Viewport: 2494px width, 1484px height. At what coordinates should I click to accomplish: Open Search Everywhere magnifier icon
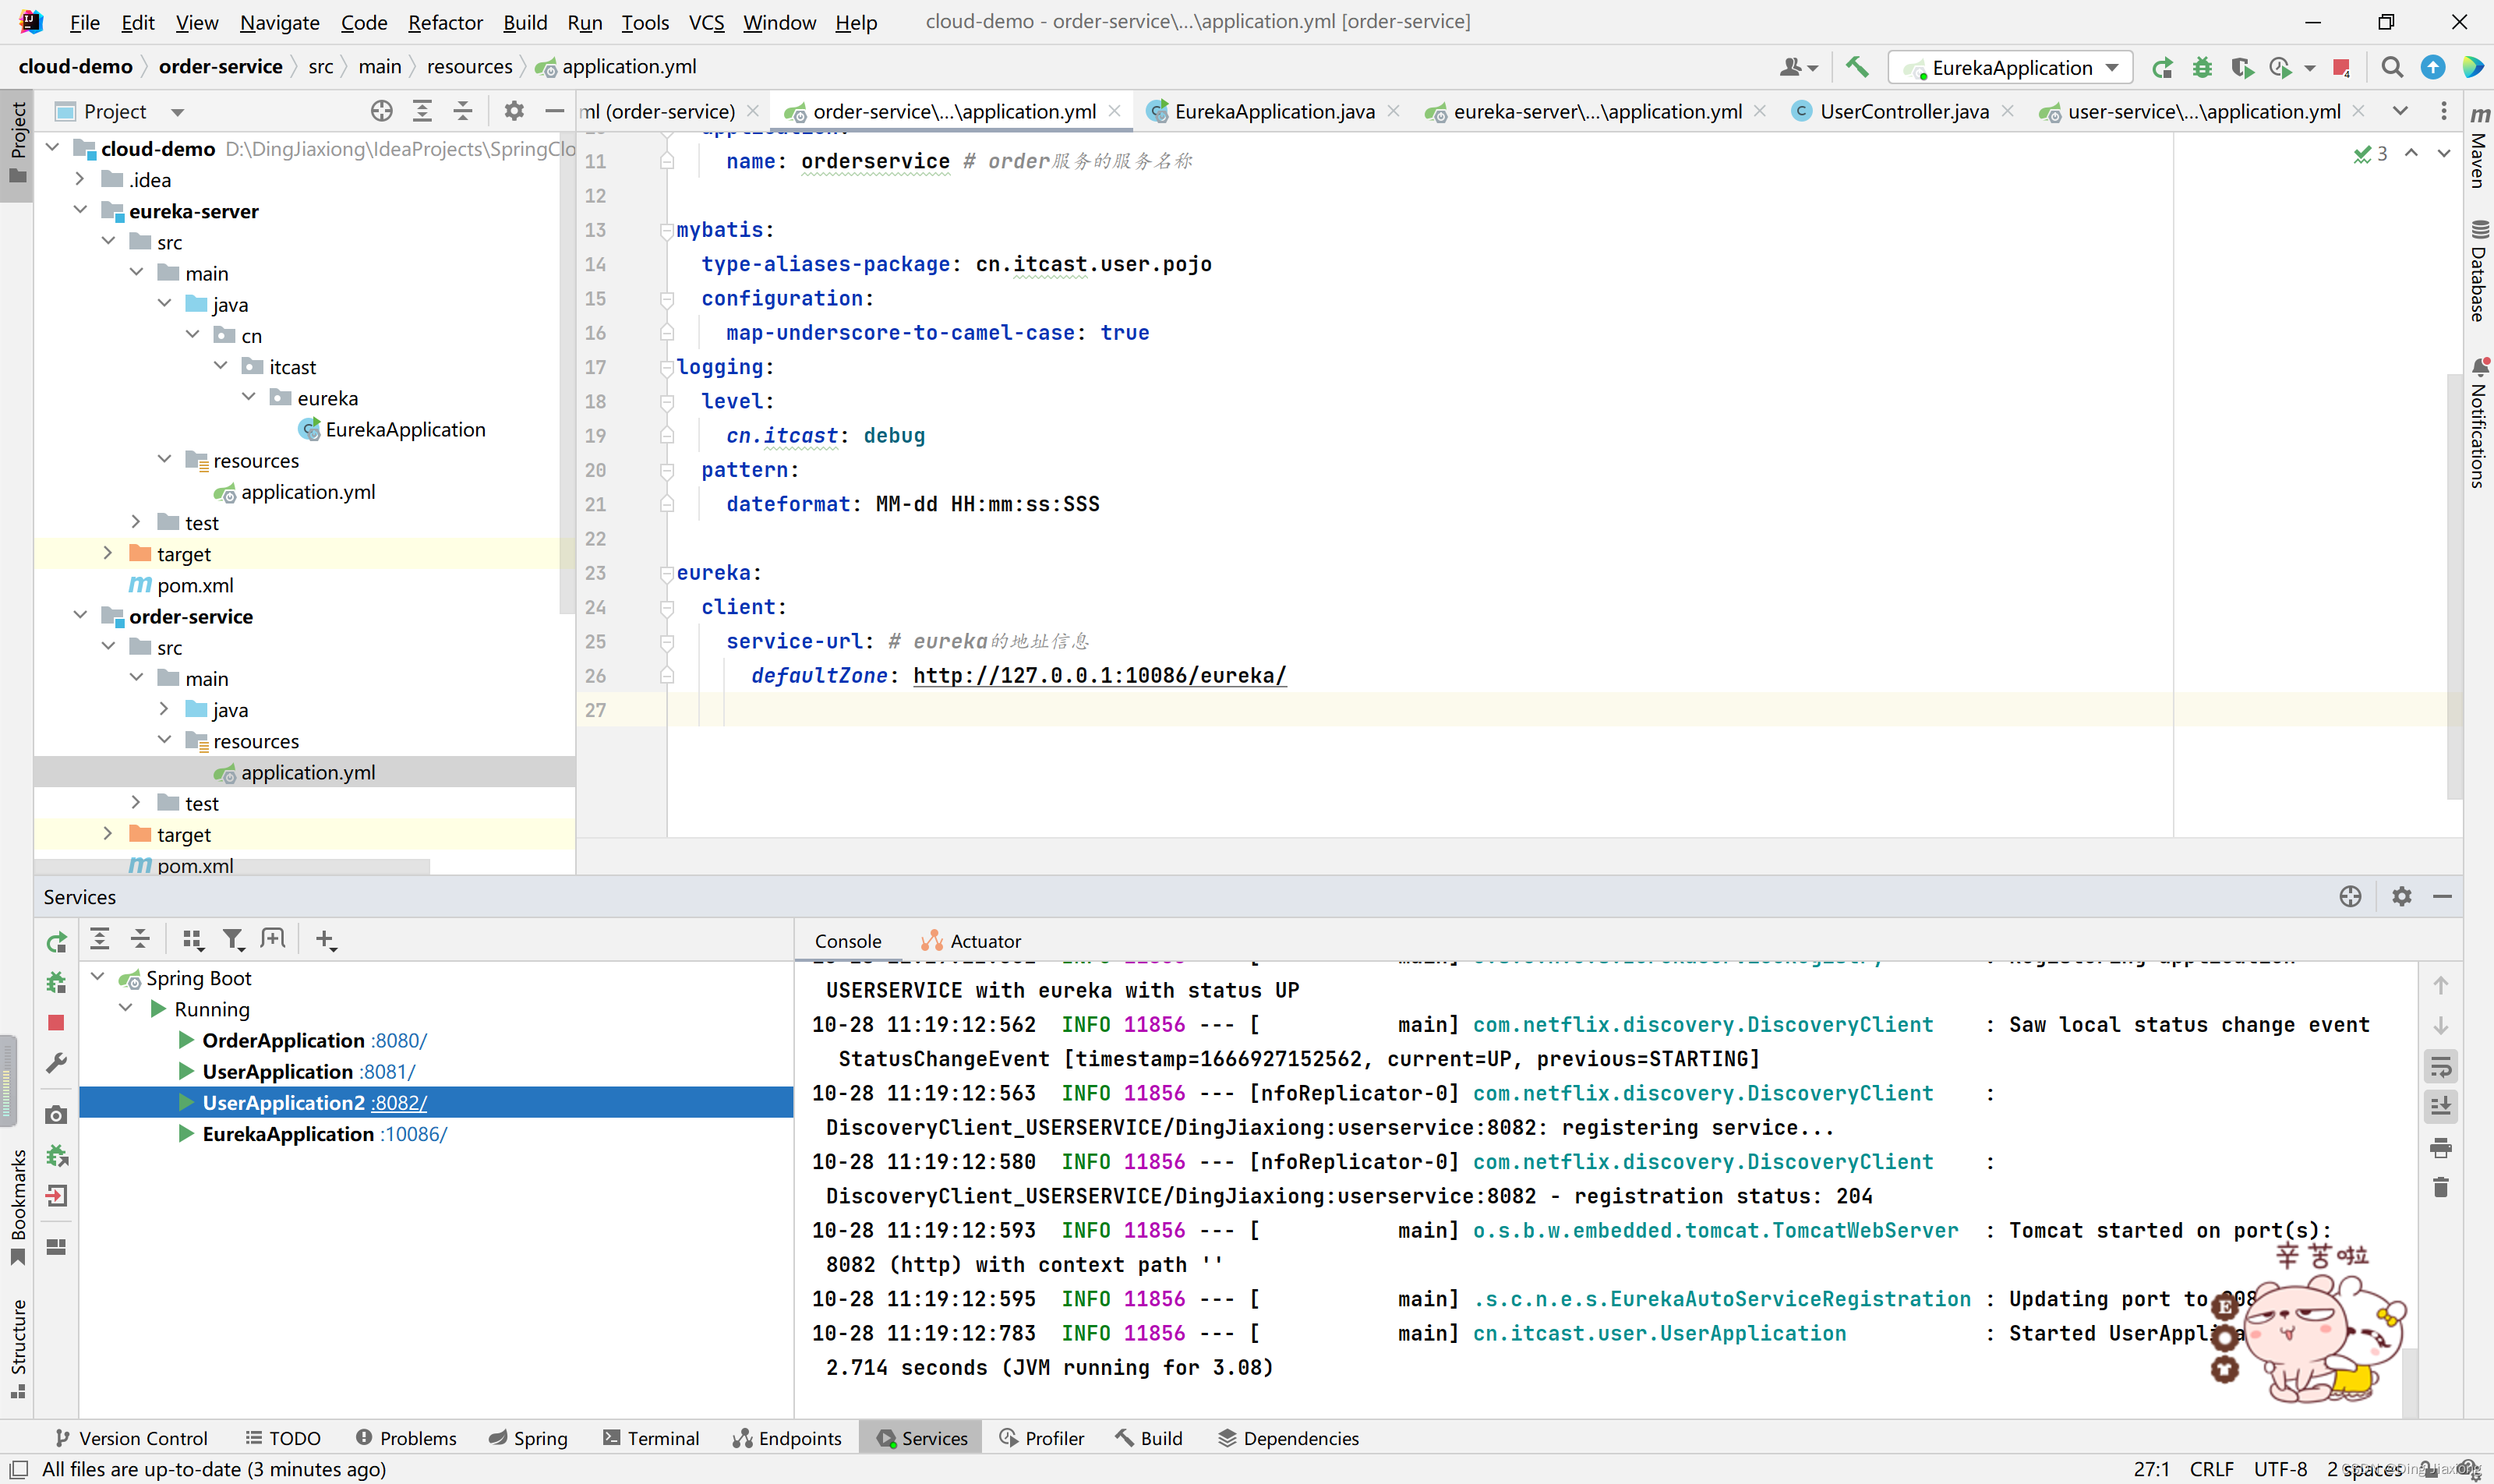pyautogui.click(x=2392, y=67)
